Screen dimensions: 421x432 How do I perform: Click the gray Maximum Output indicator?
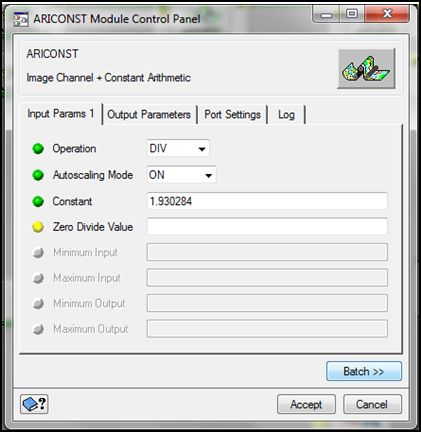click(38, 329)
